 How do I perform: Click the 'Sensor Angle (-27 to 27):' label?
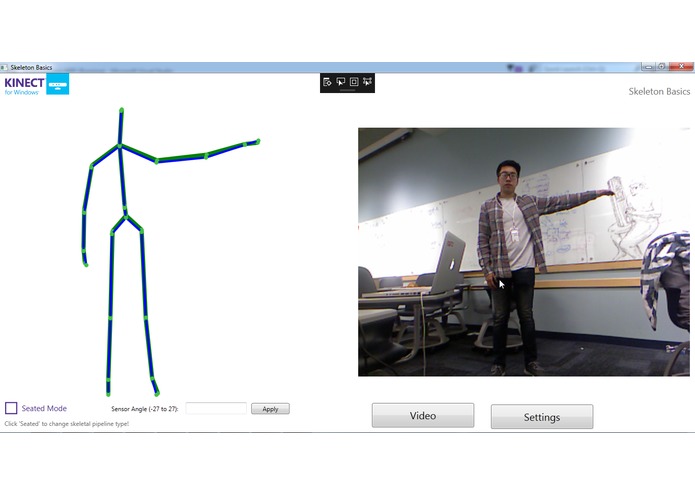(144, 409)
